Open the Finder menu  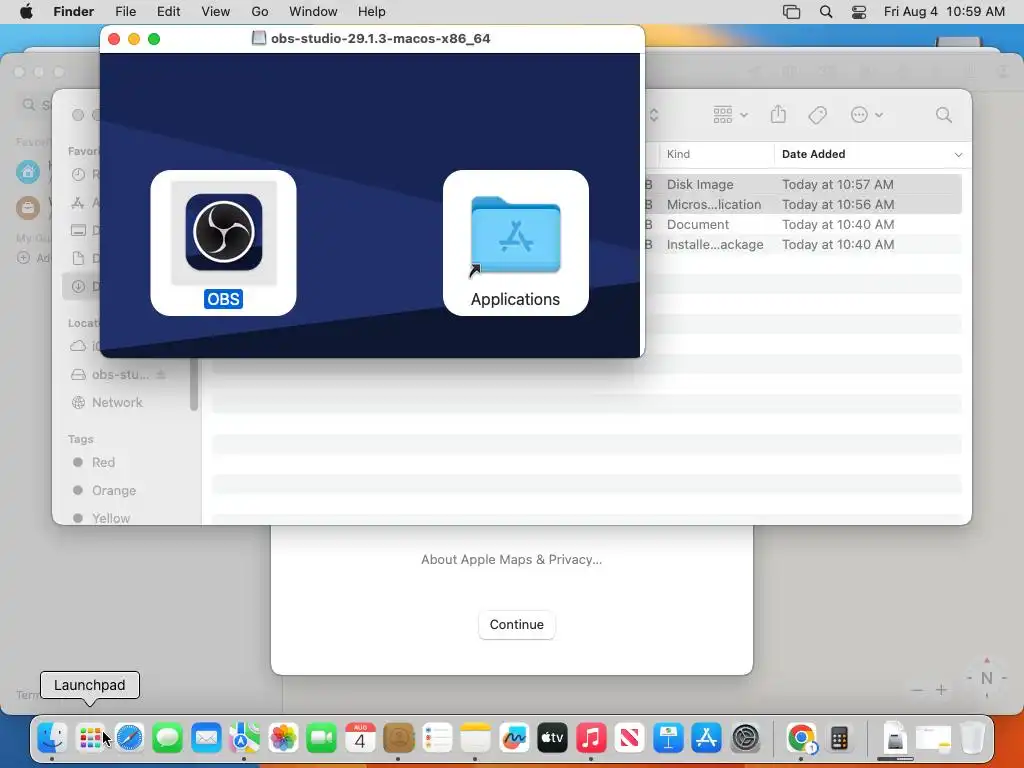click(x=74, y=12)
